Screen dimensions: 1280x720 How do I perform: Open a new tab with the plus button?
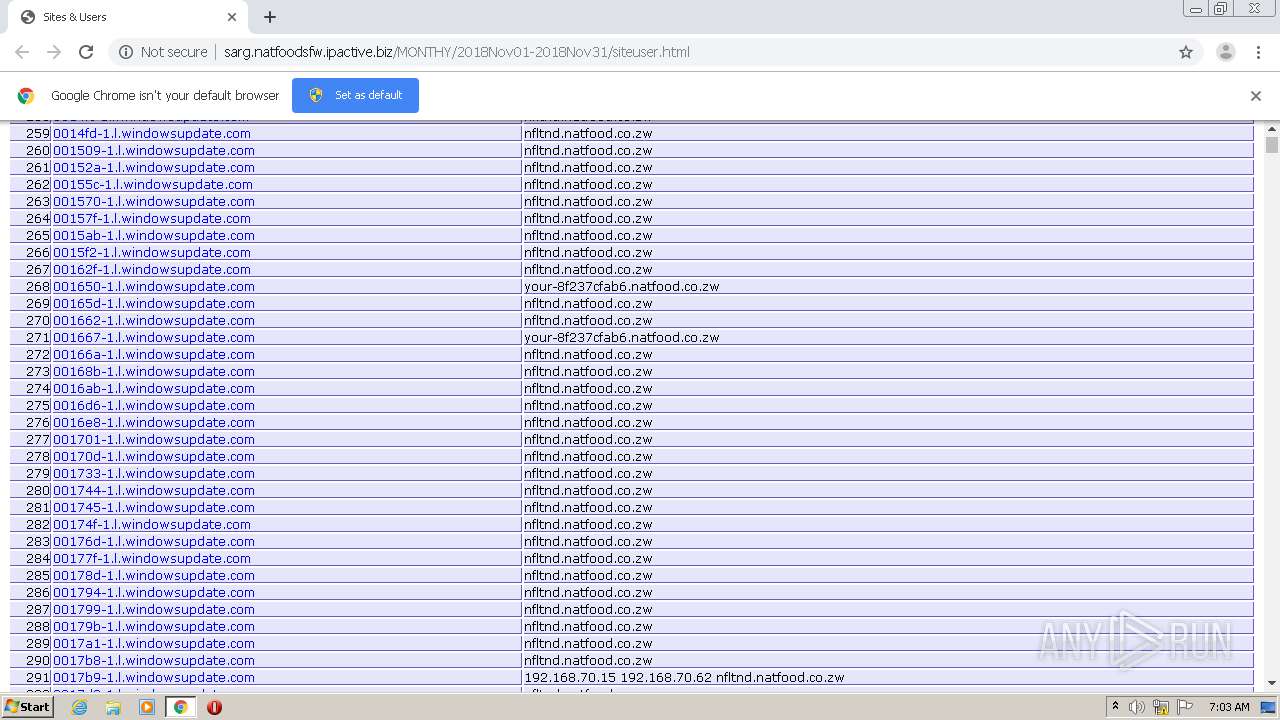tap(270, 17)
